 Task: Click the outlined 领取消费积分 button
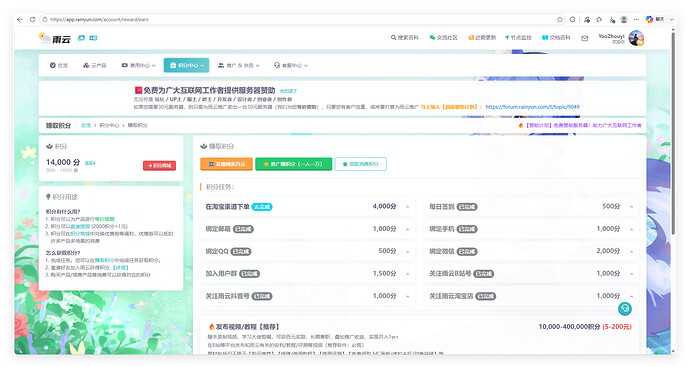click(x=360, y=164)
